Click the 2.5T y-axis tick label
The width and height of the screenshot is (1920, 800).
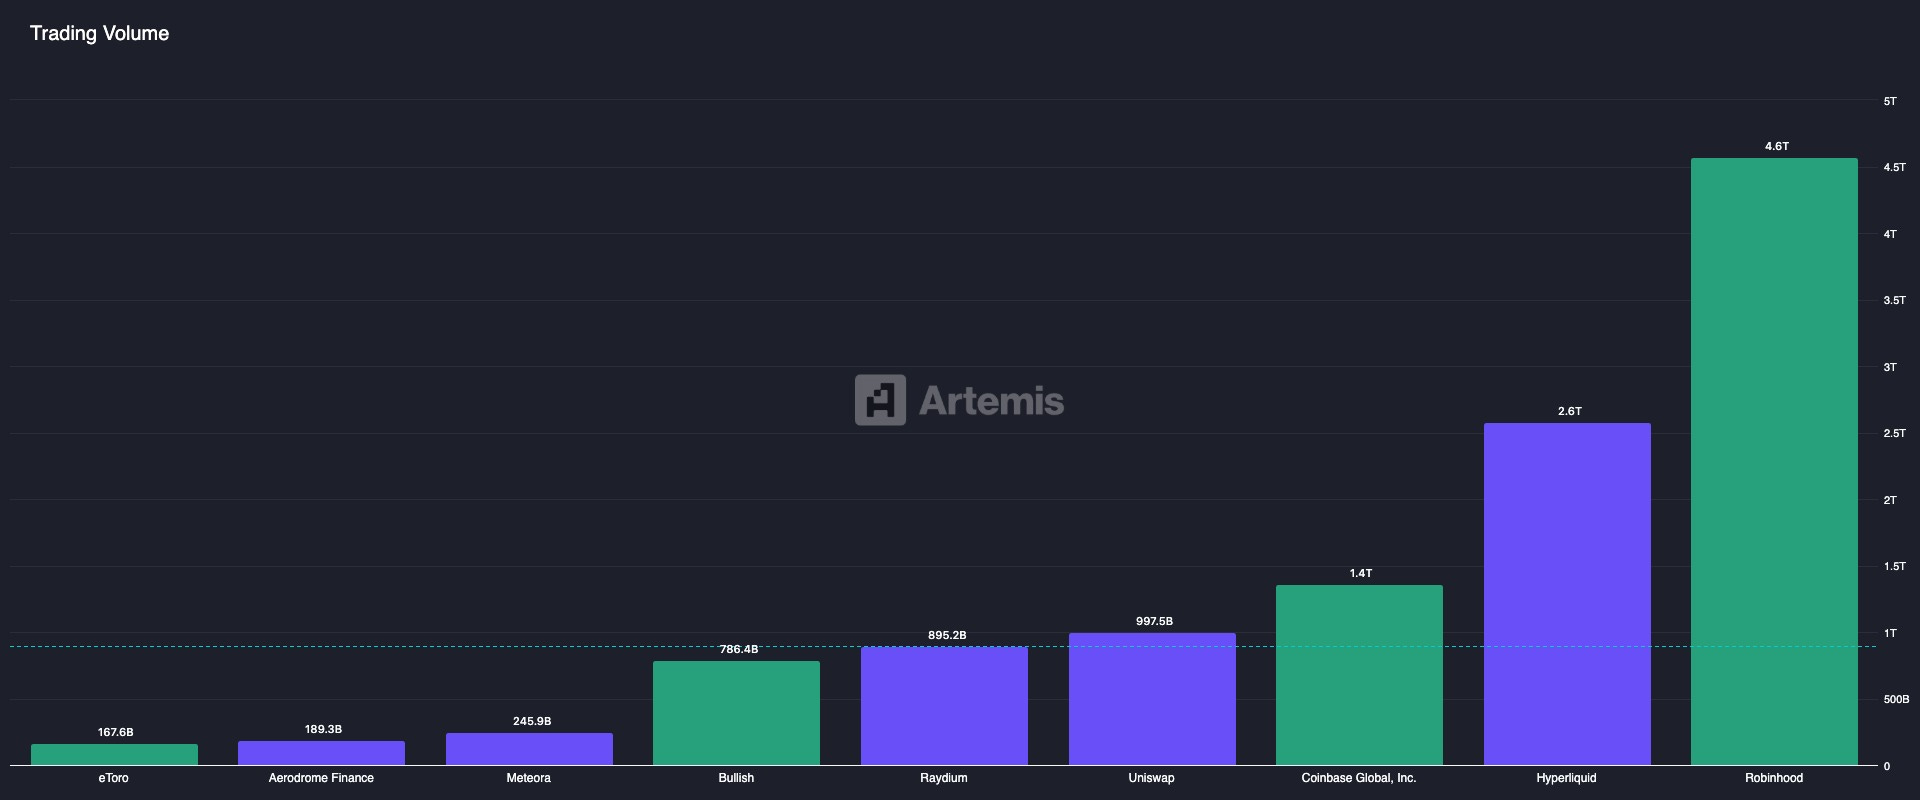tap(1894, 434)
